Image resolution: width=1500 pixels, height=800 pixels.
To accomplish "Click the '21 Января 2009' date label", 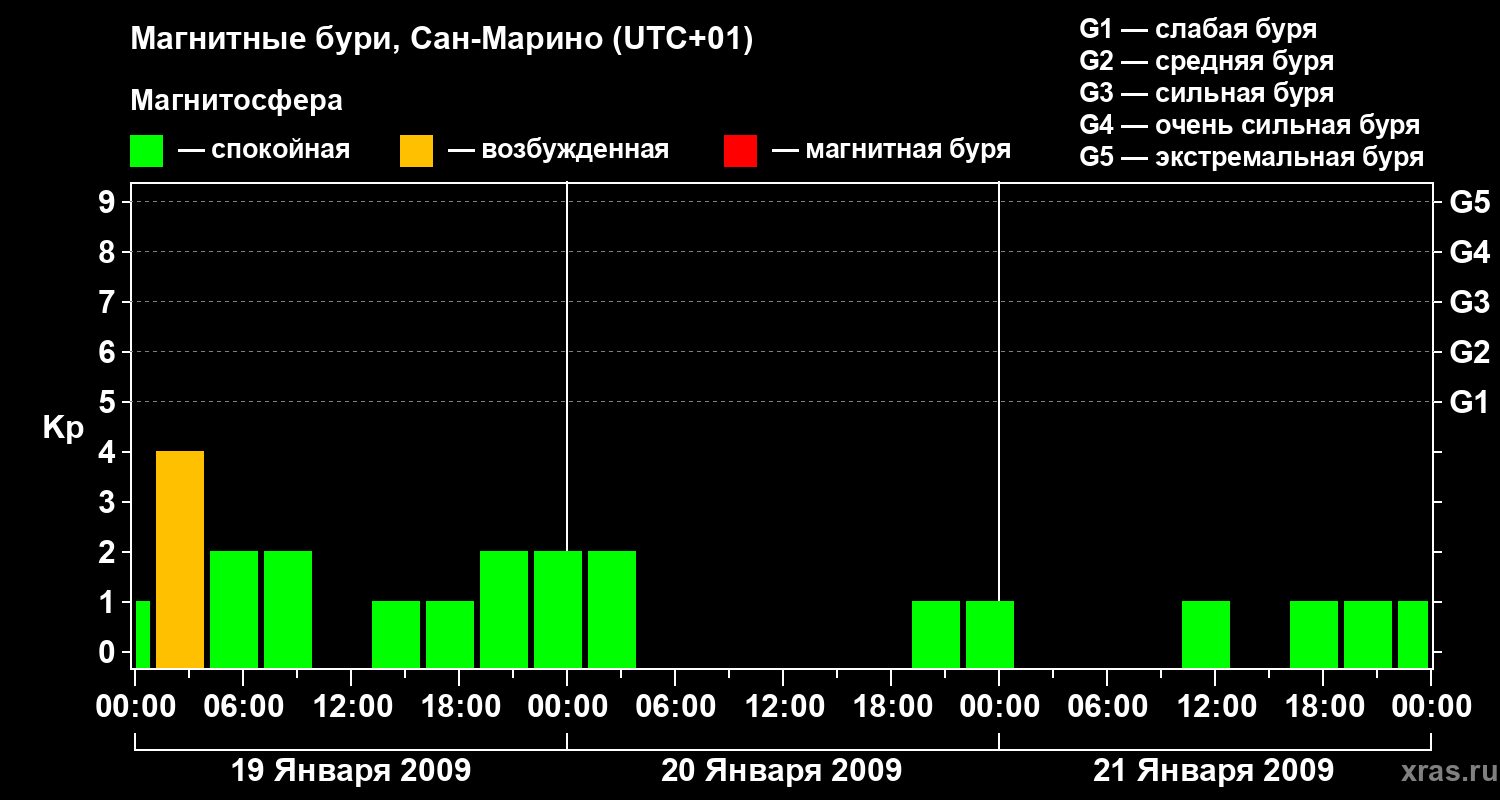I will [1213, 771].
